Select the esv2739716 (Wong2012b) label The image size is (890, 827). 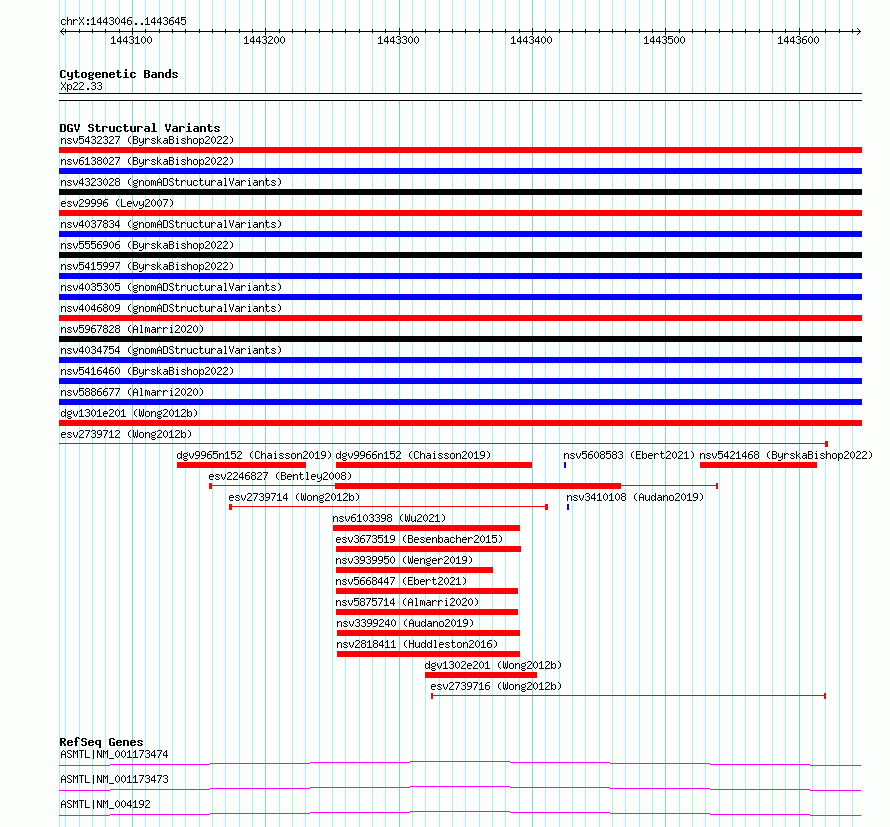point(496,686)
